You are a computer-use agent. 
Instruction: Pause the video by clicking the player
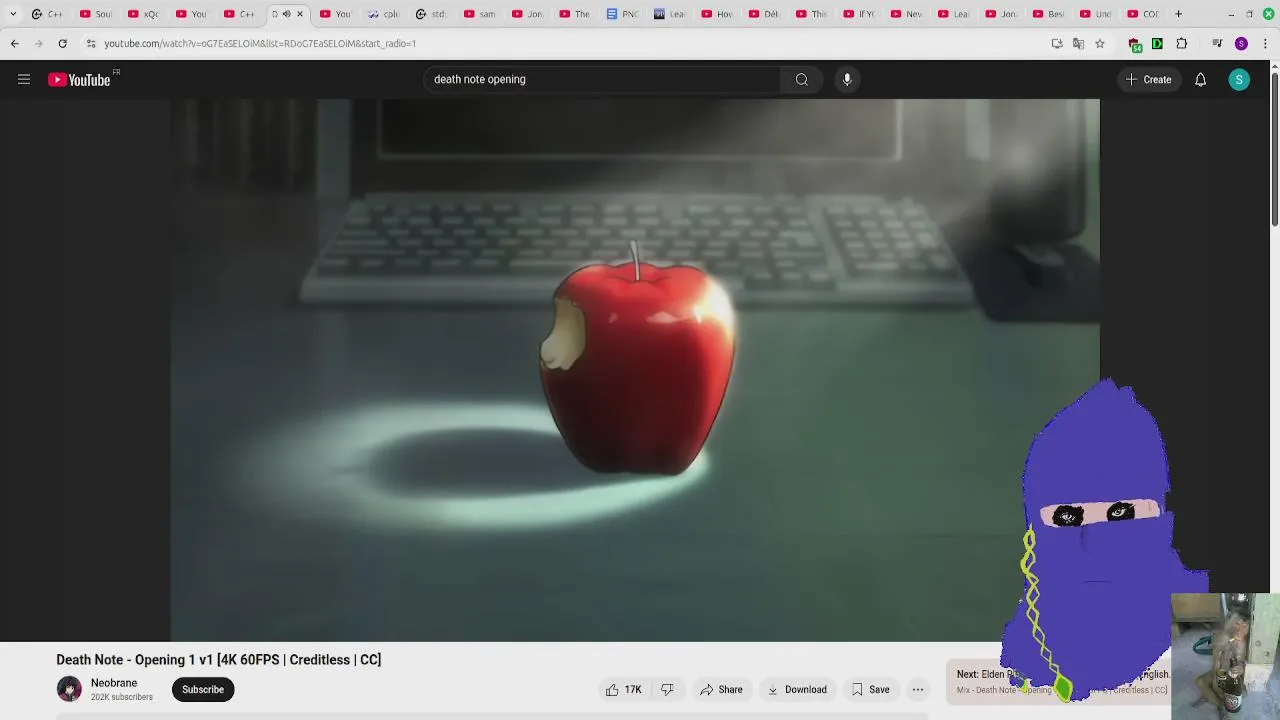click(x=635, y=370)
